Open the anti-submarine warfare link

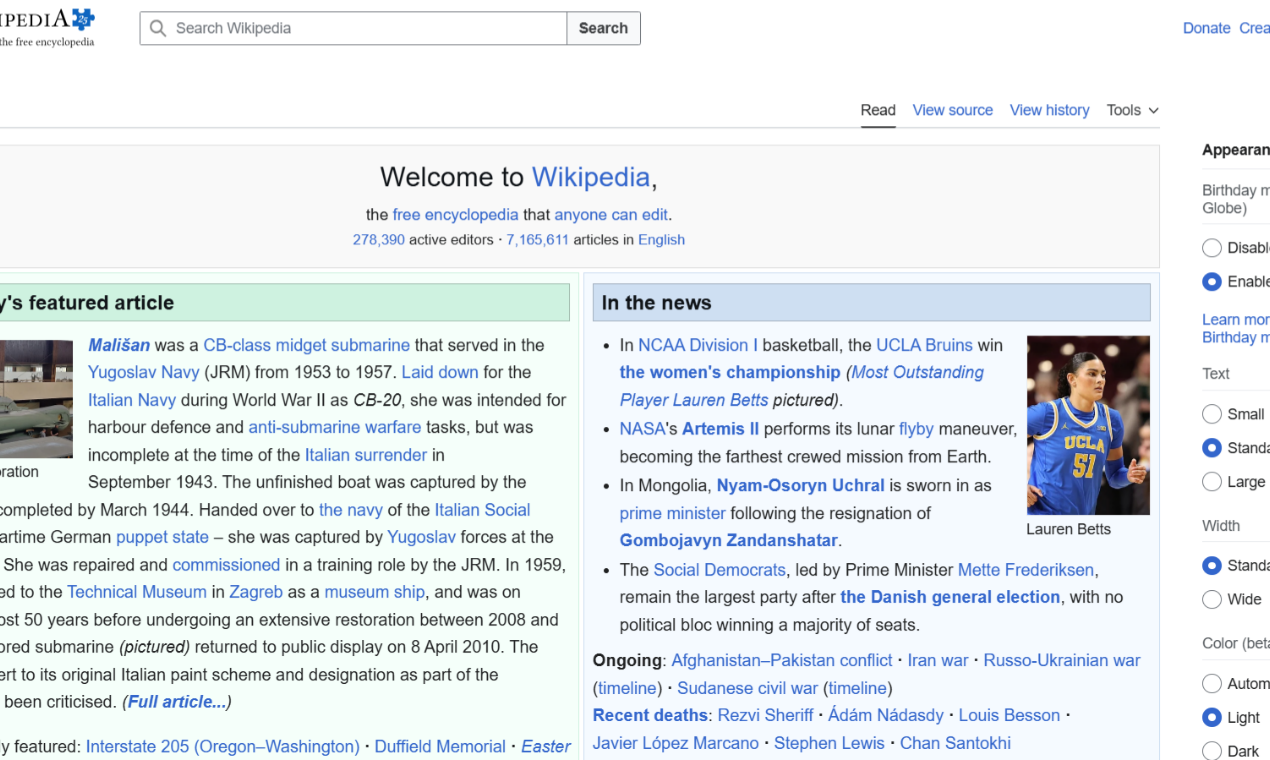coord(335,427)
